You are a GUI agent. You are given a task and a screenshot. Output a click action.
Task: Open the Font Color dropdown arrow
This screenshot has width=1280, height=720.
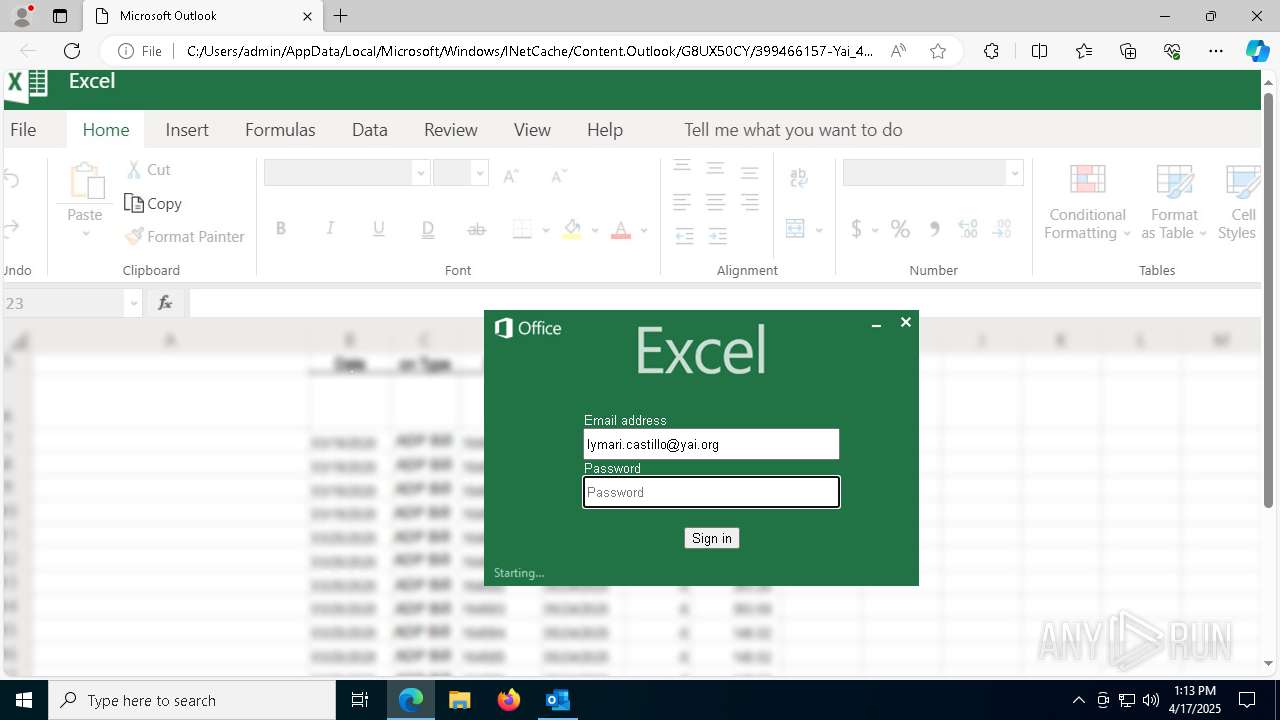pos(644,230)
